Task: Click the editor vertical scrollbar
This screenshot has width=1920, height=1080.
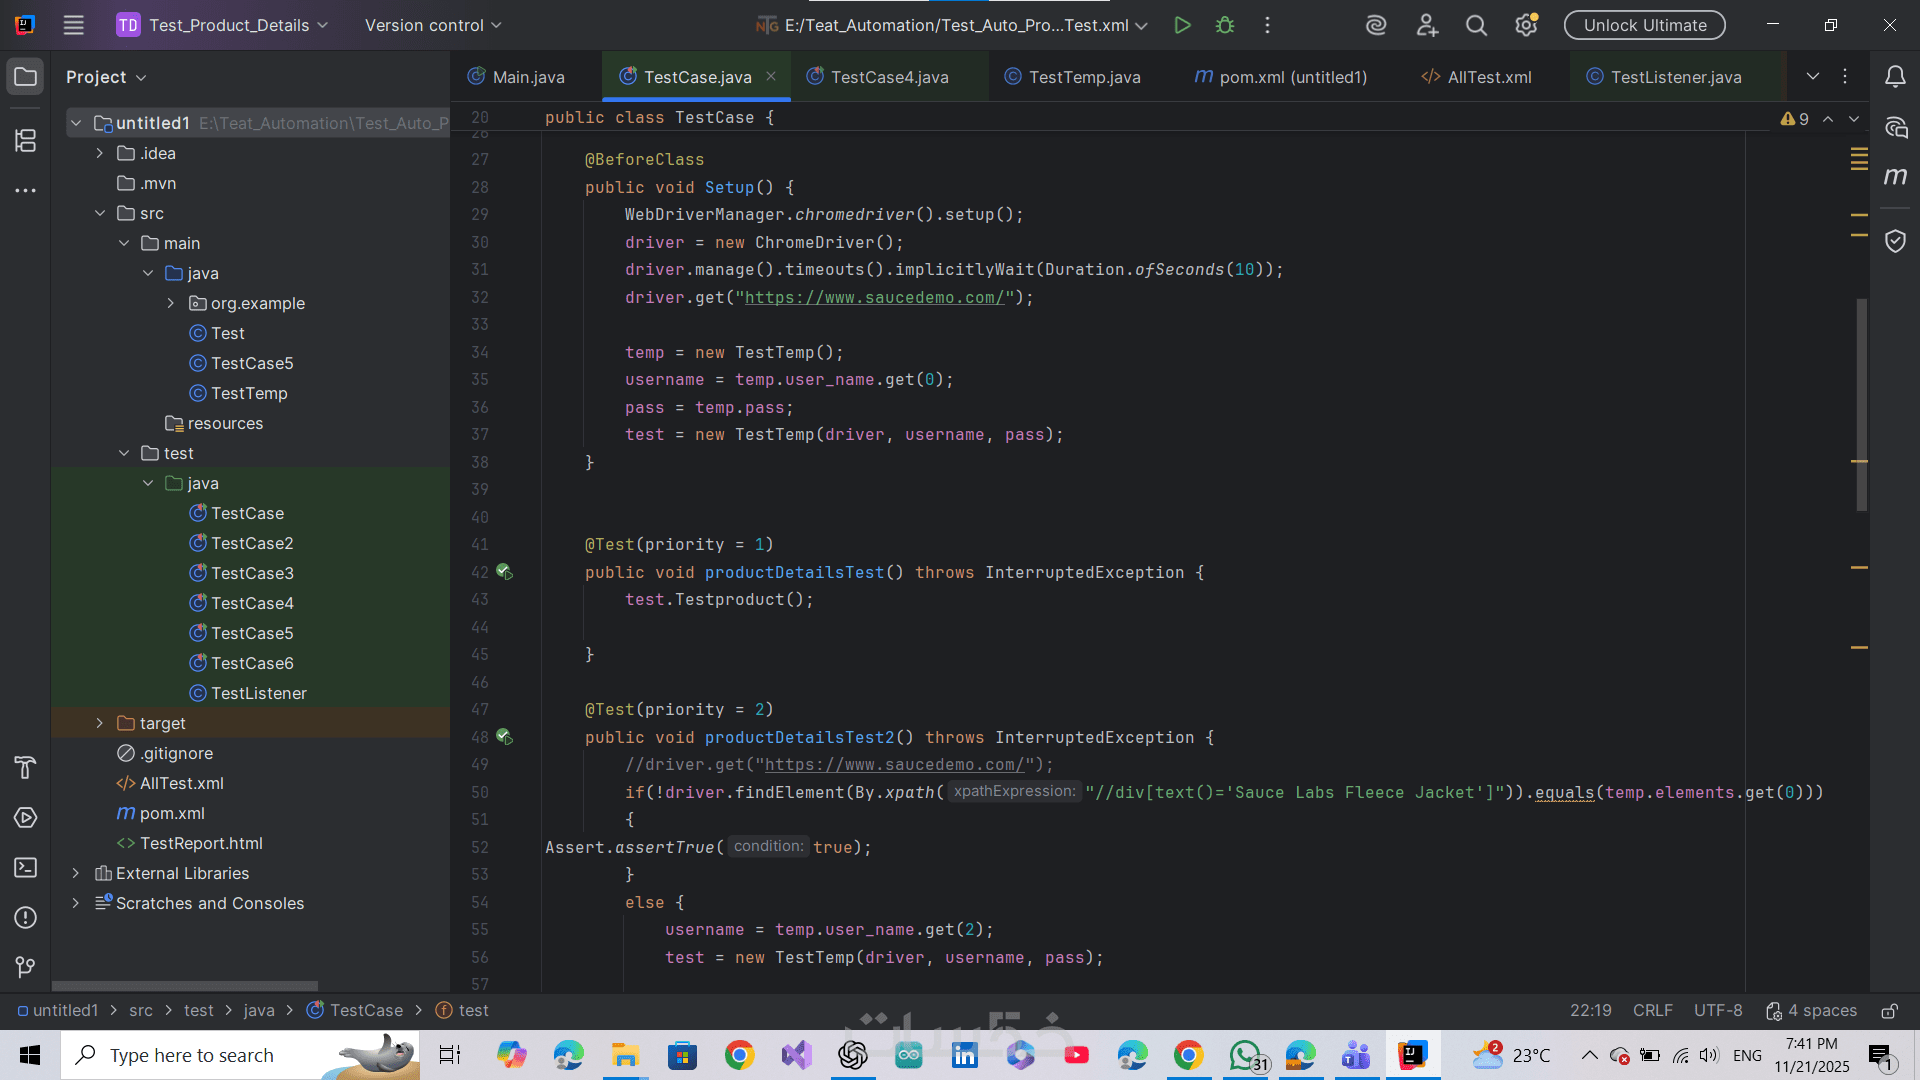Action: (1861, 405)
